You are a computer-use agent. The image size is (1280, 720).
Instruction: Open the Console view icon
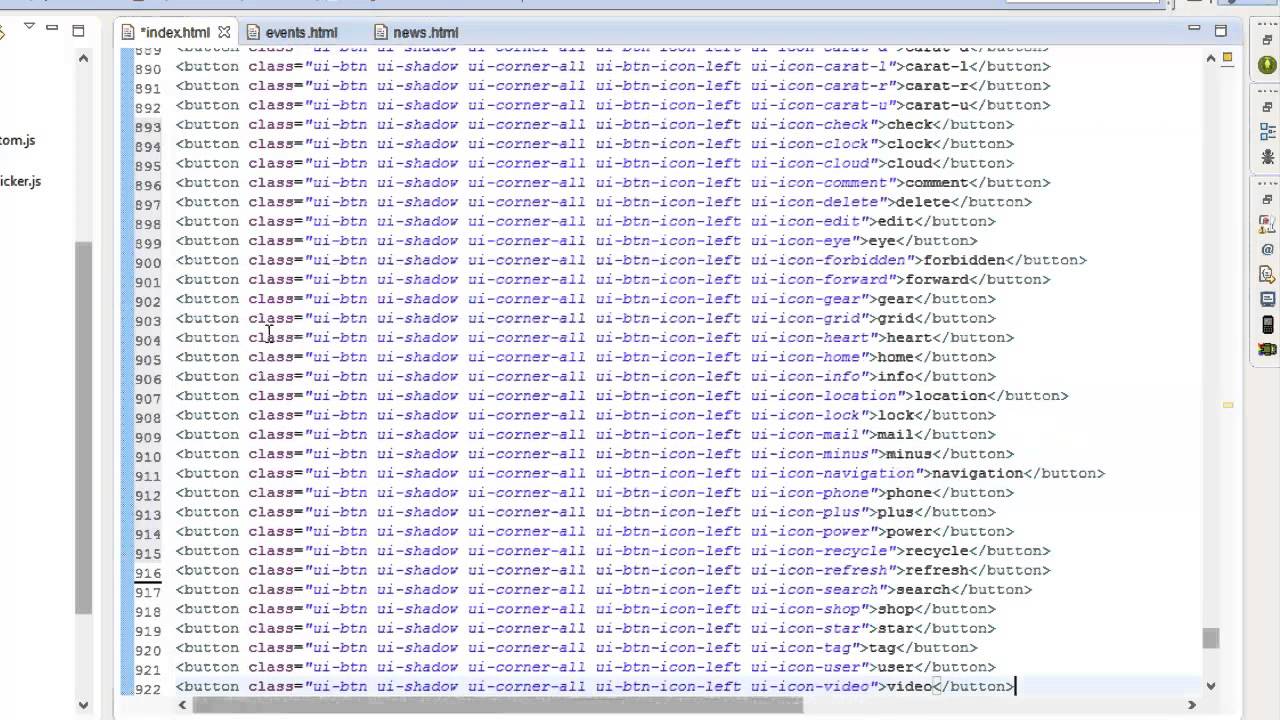(1268, 299)
